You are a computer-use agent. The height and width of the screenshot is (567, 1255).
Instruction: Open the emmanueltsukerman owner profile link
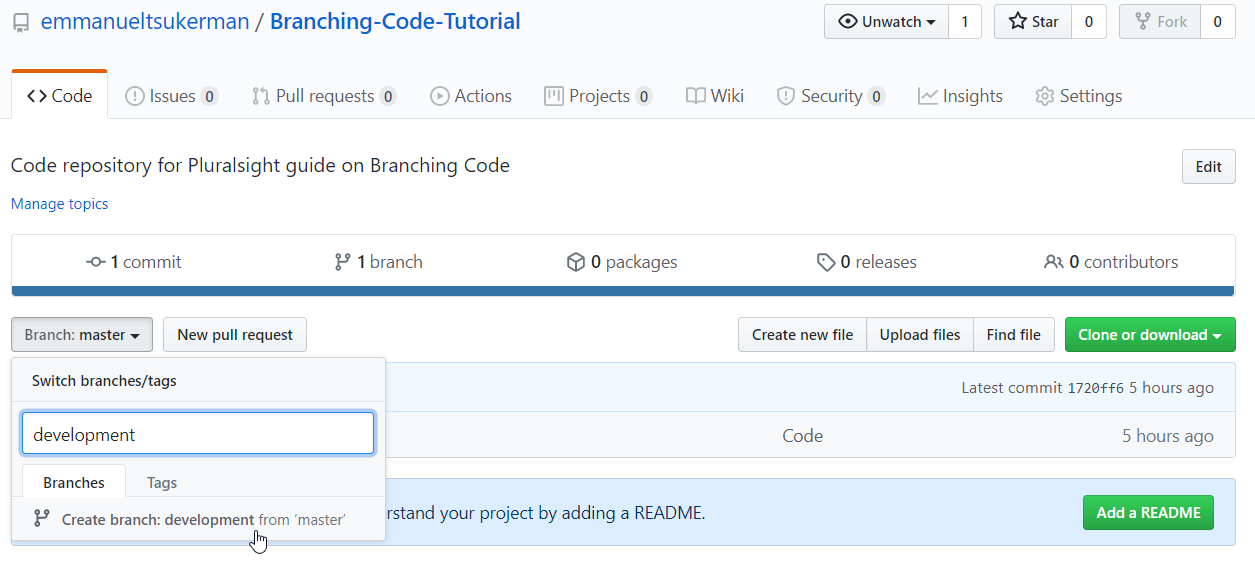[145, 21]
